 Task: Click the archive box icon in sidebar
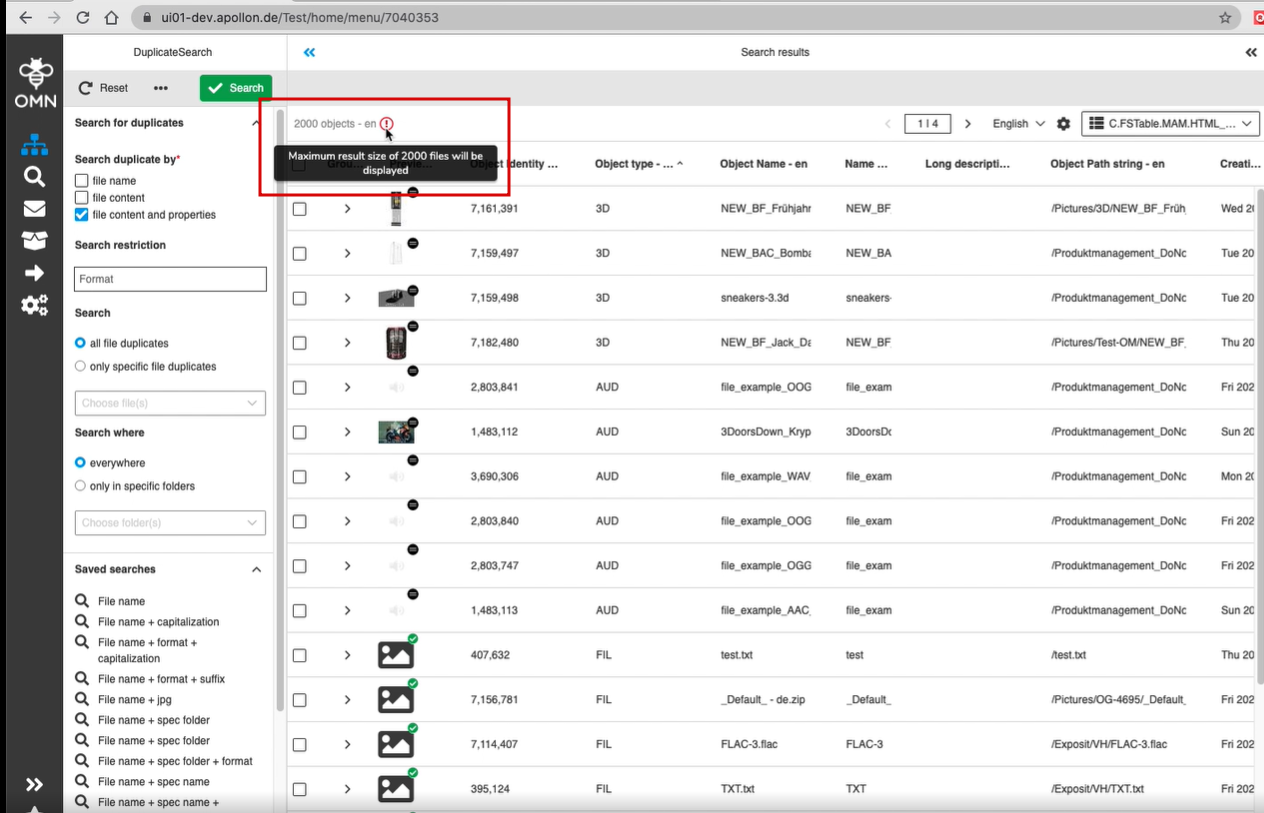tap(35, 240)
